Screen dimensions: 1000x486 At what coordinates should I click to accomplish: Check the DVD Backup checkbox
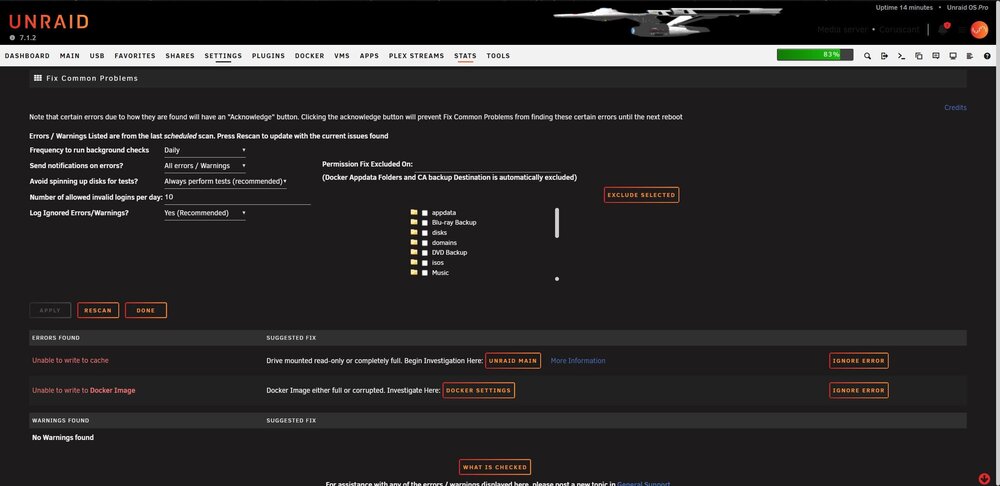pos(425,253)
